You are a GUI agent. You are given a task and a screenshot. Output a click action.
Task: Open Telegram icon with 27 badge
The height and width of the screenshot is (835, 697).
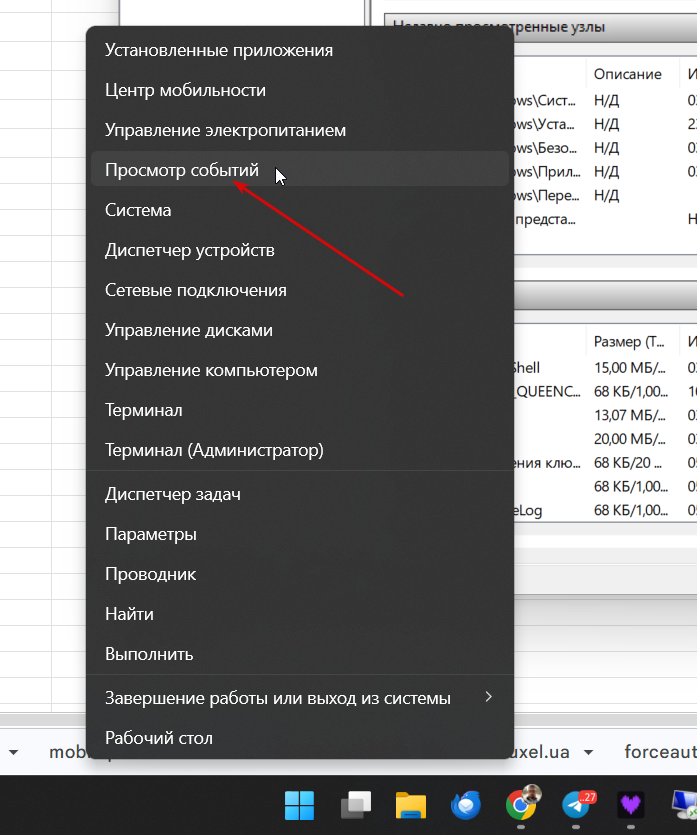pyautogui.click(x=577, y=804)
